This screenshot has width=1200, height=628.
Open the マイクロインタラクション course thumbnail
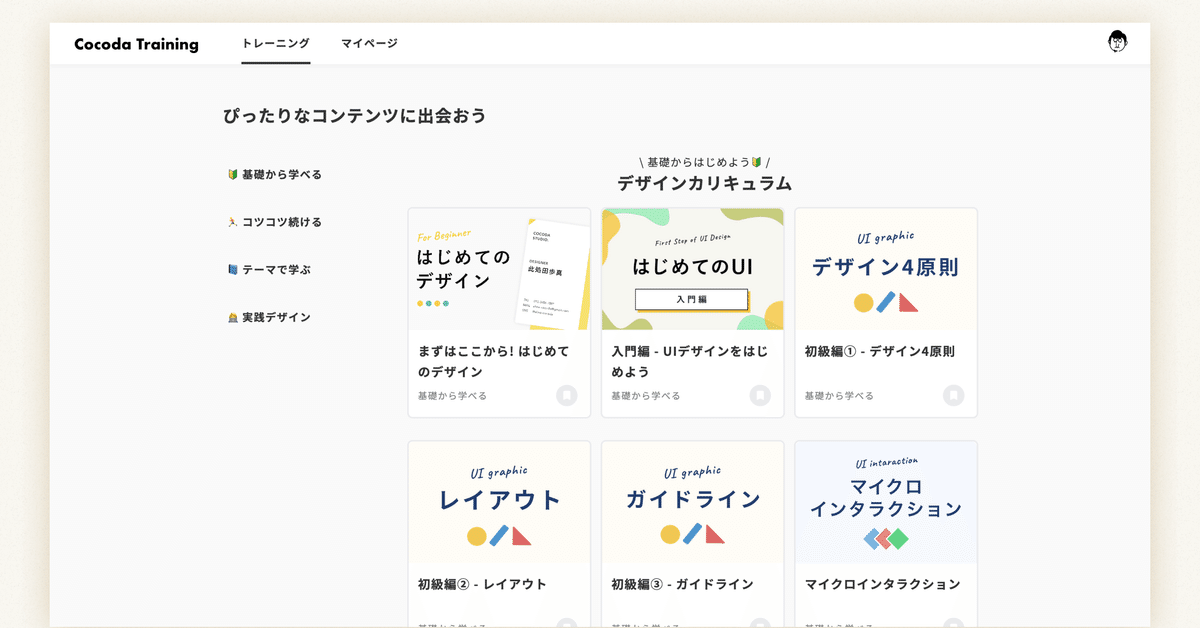(x=886, y=503)
